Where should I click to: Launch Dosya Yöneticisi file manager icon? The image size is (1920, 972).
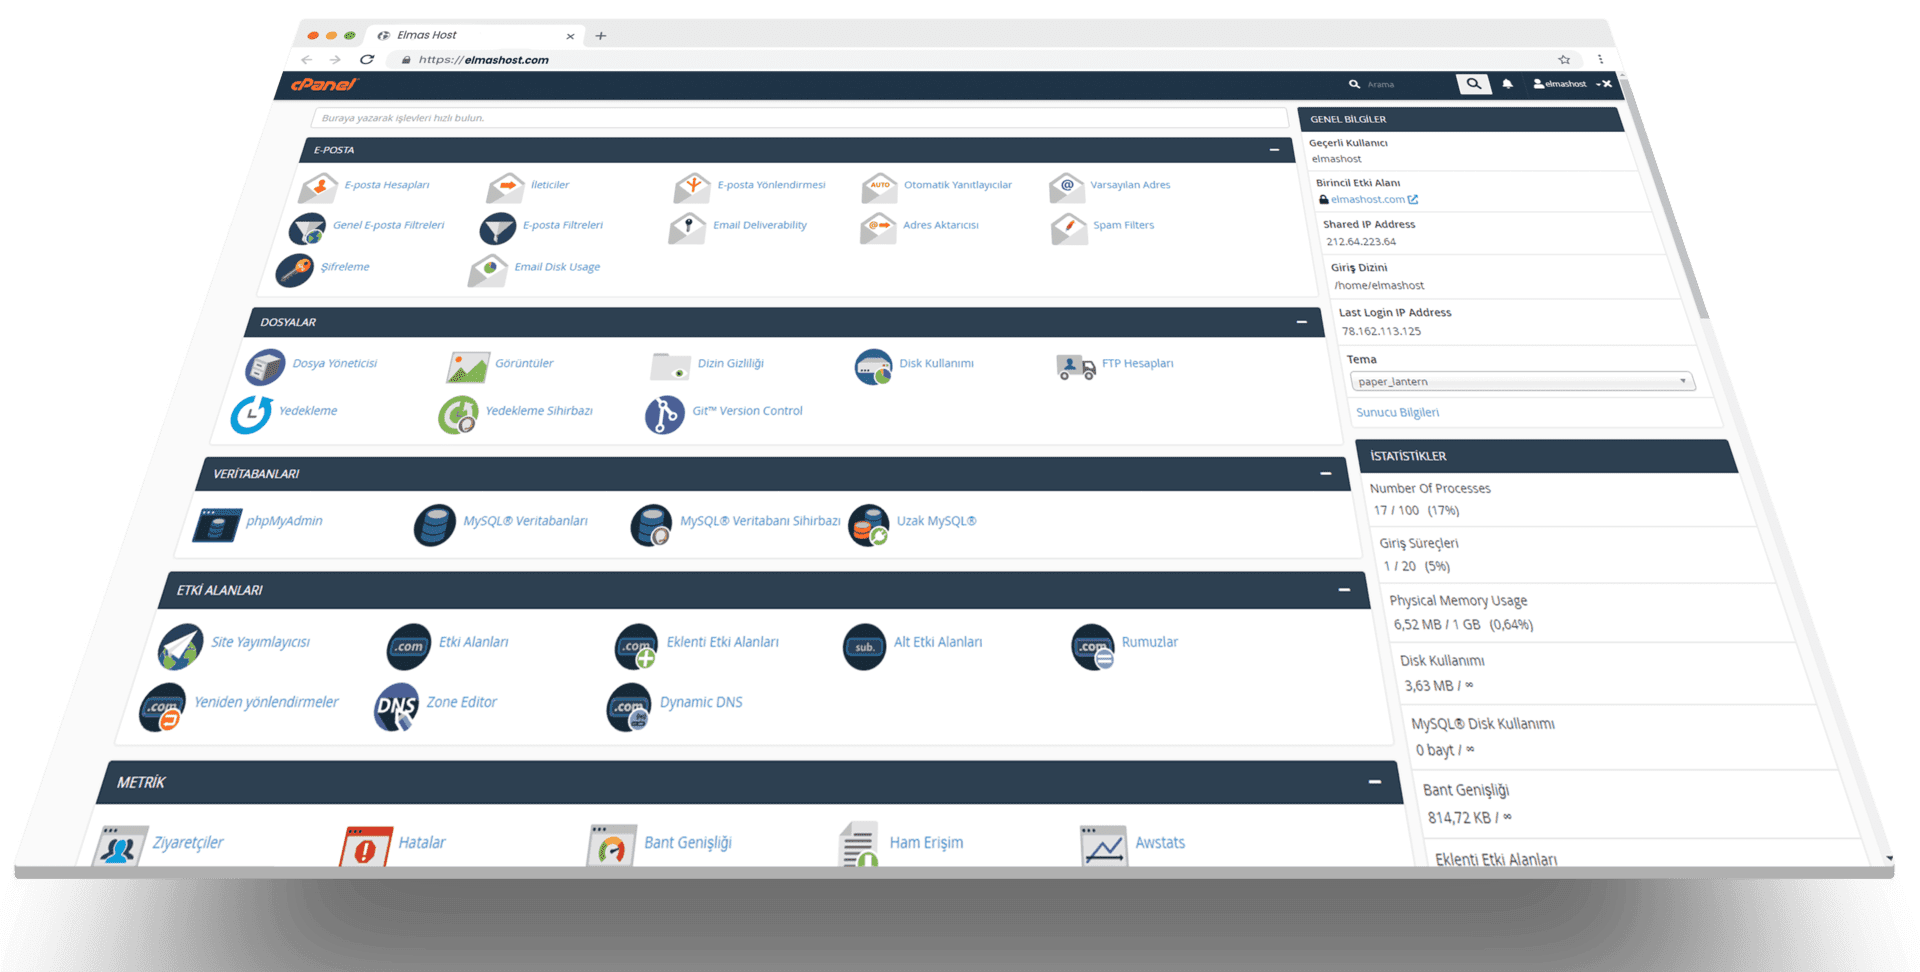[x=265, y=367]
